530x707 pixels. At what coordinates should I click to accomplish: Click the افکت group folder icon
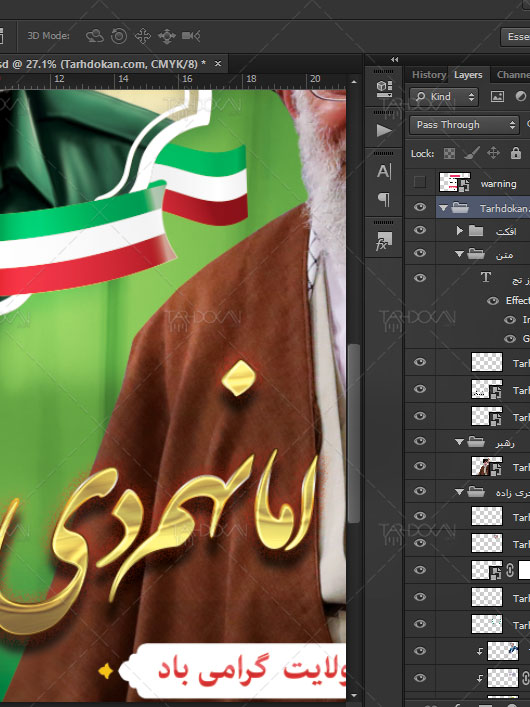[x=476, y=231]
